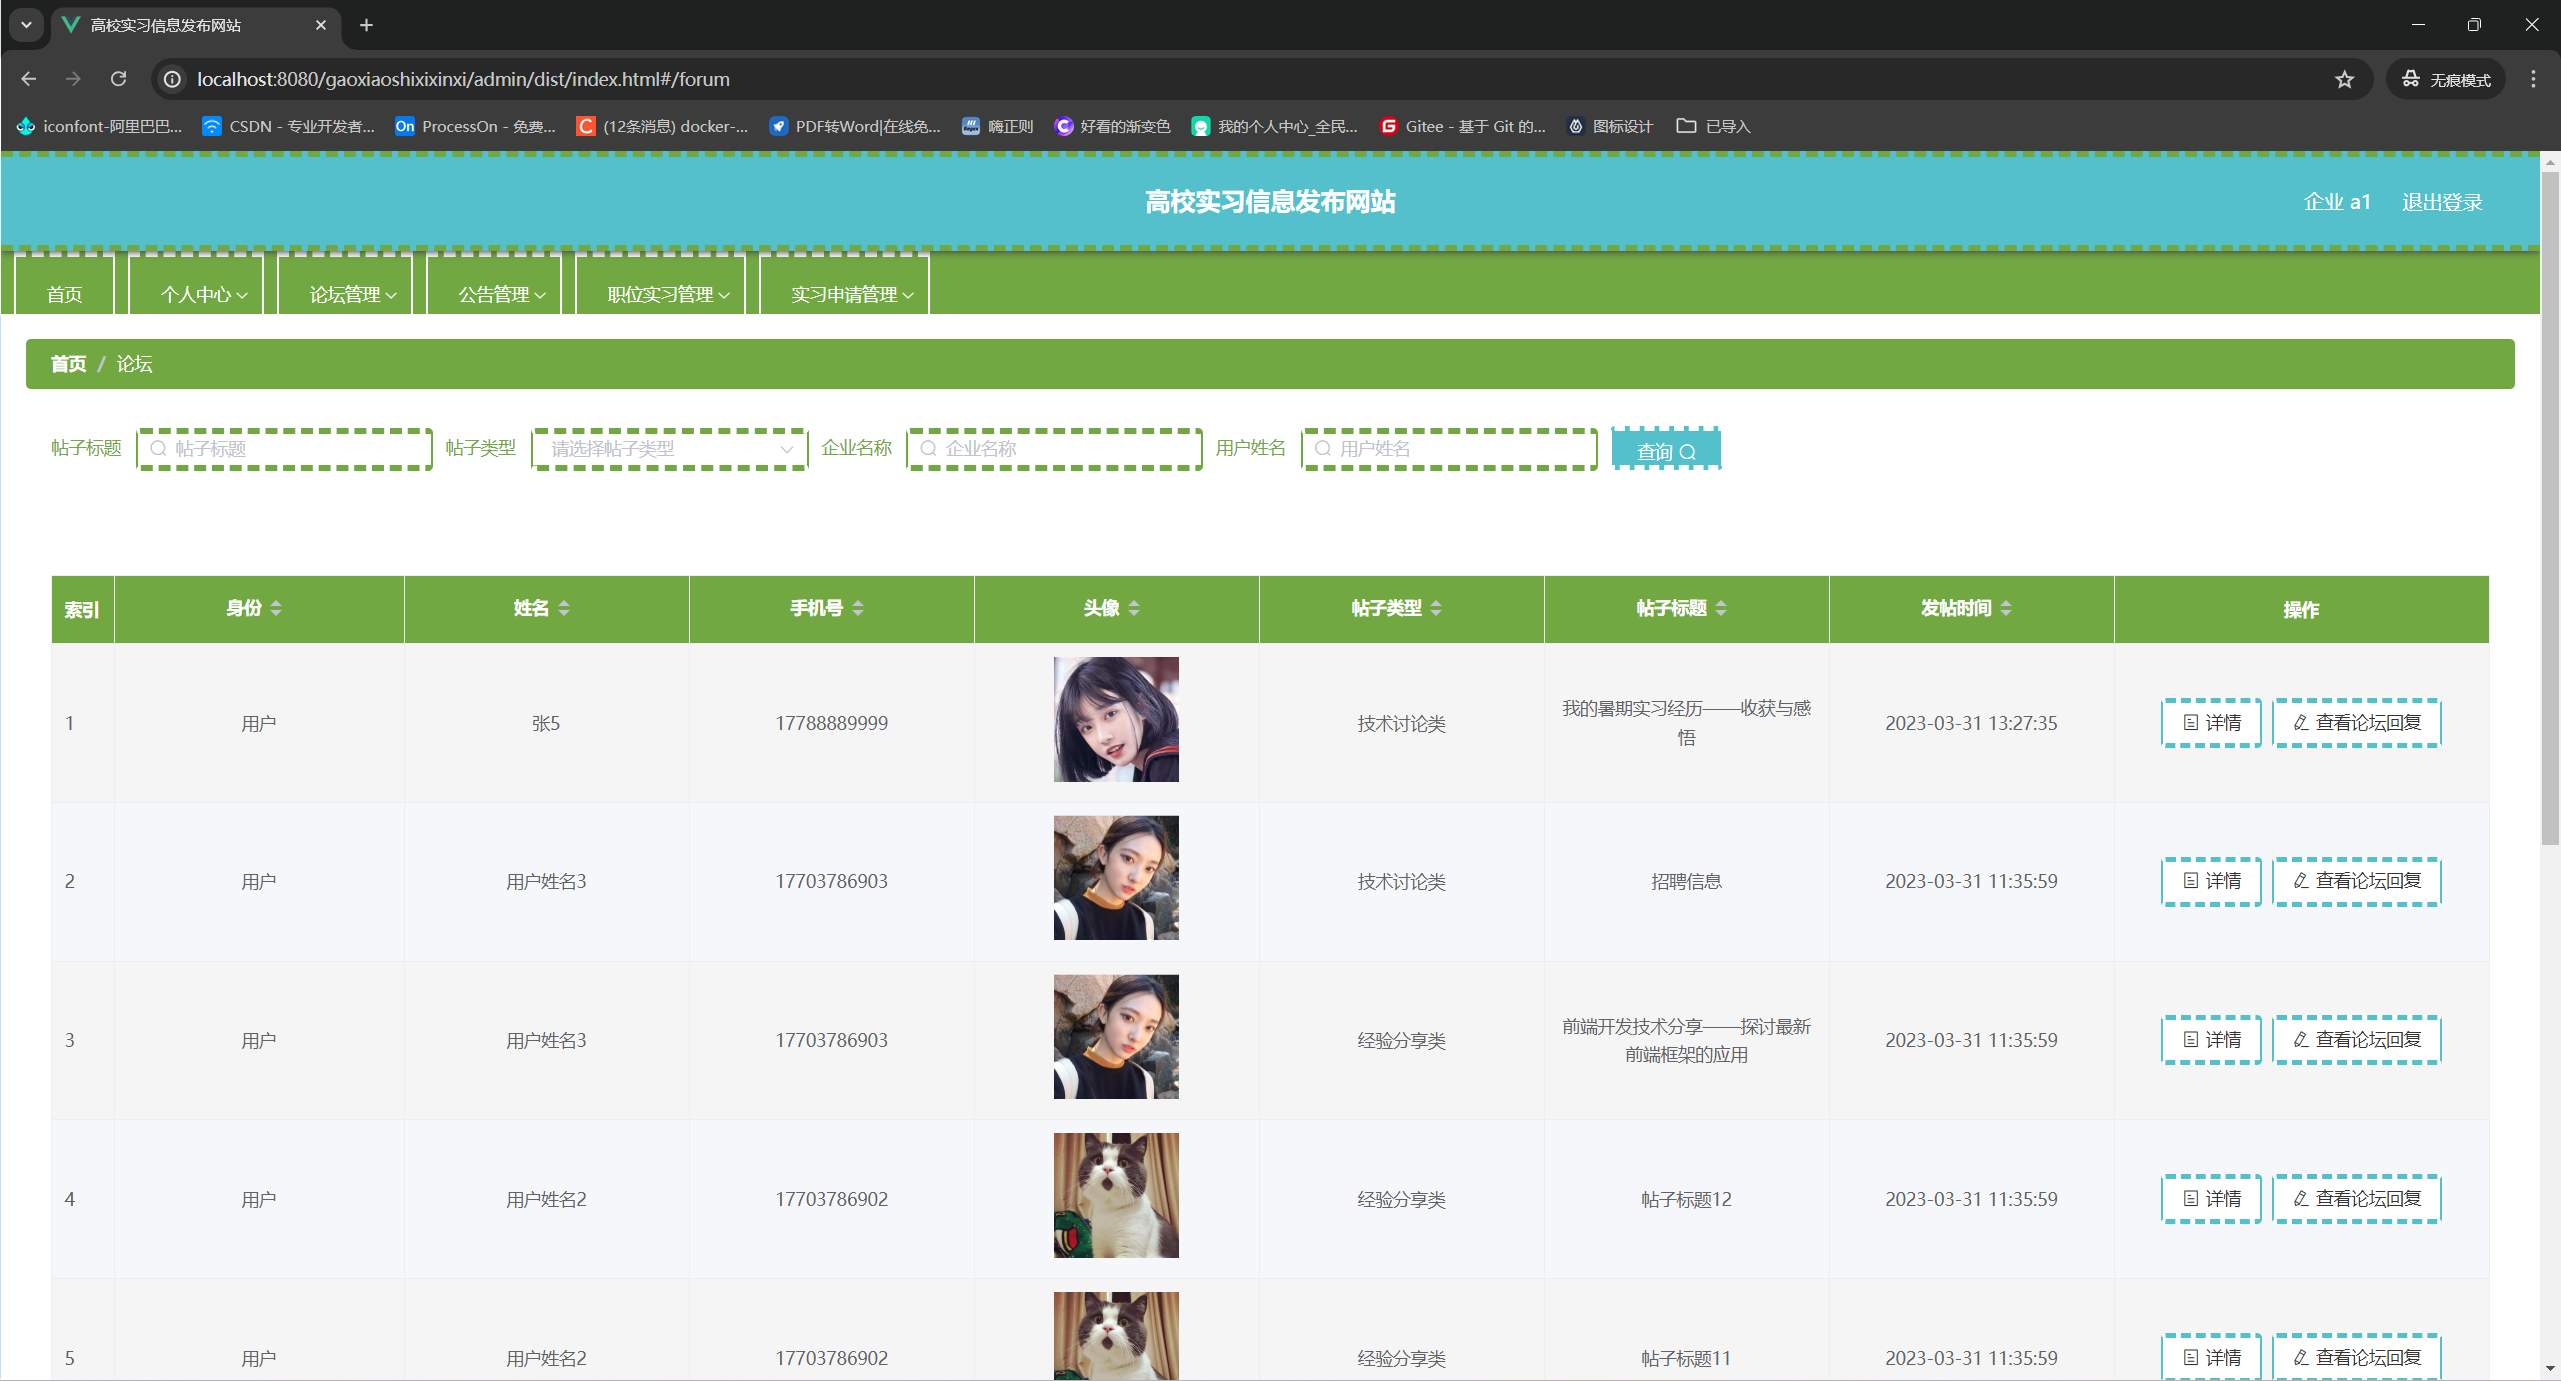The width and height of the screenshot is (2561, 1381).
Task: Sort 姓名 column via sort arrows
Action: [x=564, y=608]
